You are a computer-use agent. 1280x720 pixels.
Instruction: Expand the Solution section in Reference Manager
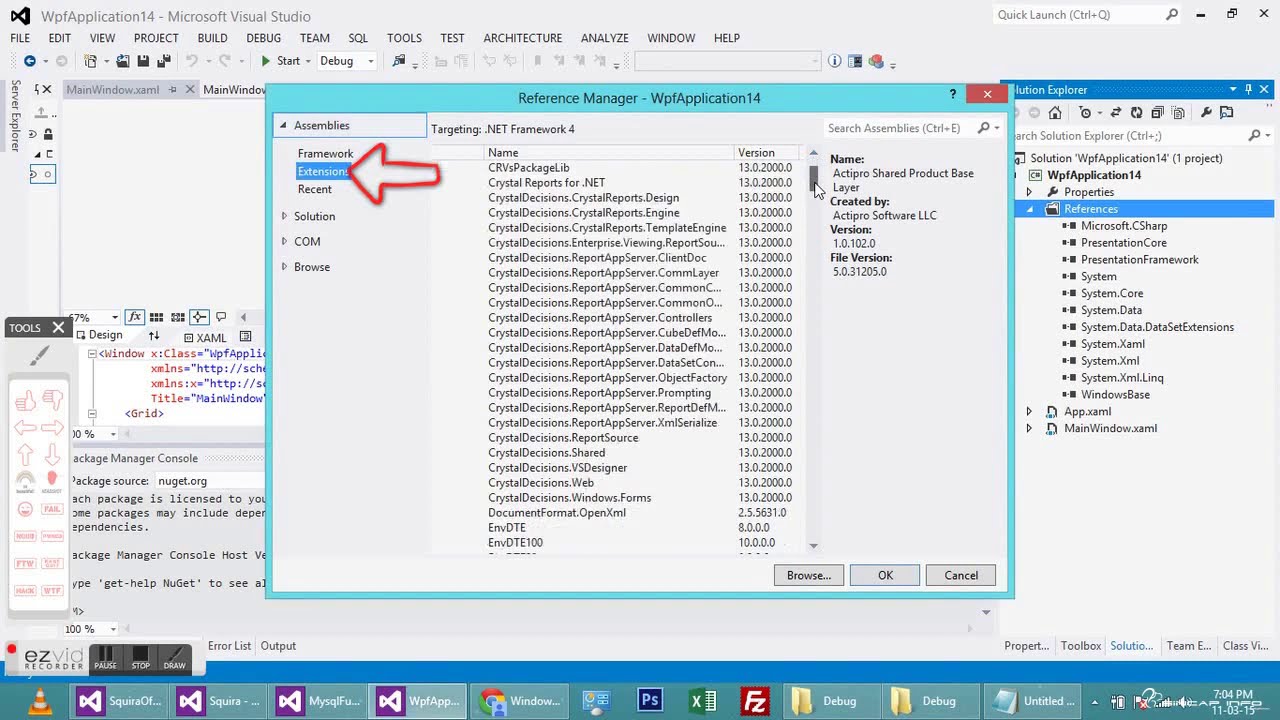tap(284, 216)
